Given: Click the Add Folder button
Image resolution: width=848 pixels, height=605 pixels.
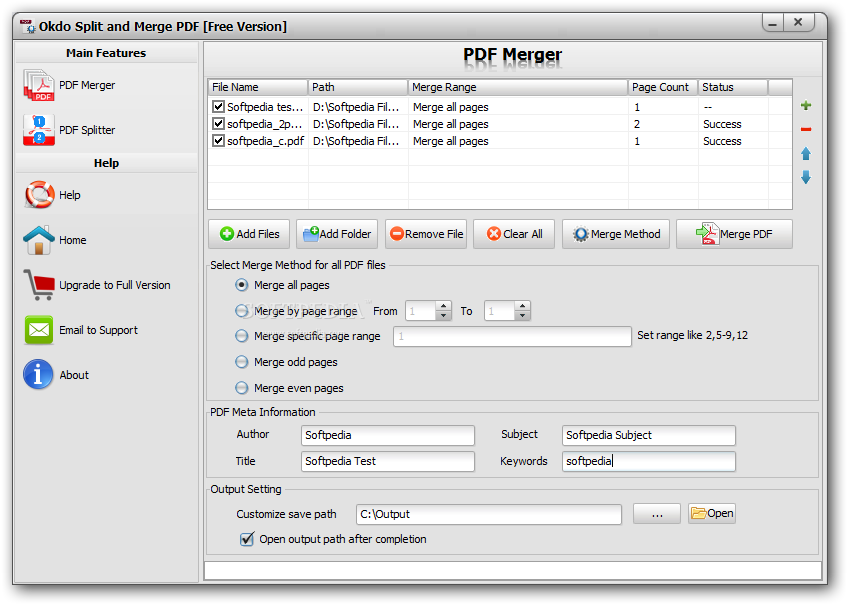Looking at the screenshot, I should (x=337, y=234).
